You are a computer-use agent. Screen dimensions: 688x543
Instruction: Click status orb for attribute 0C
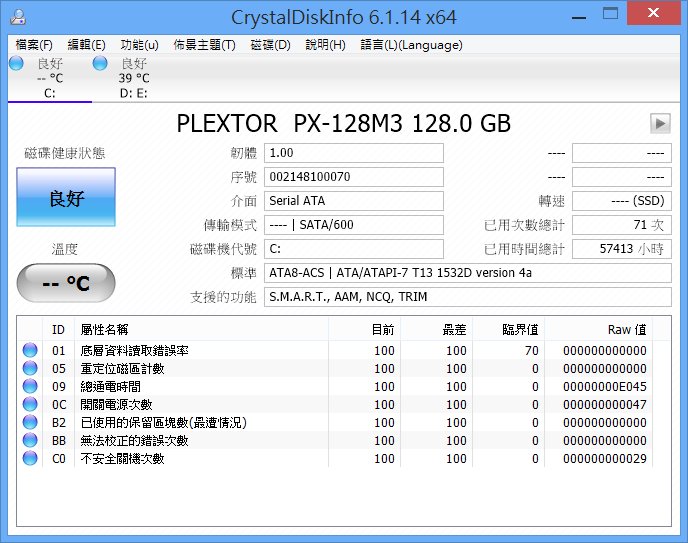click(30, 404)
